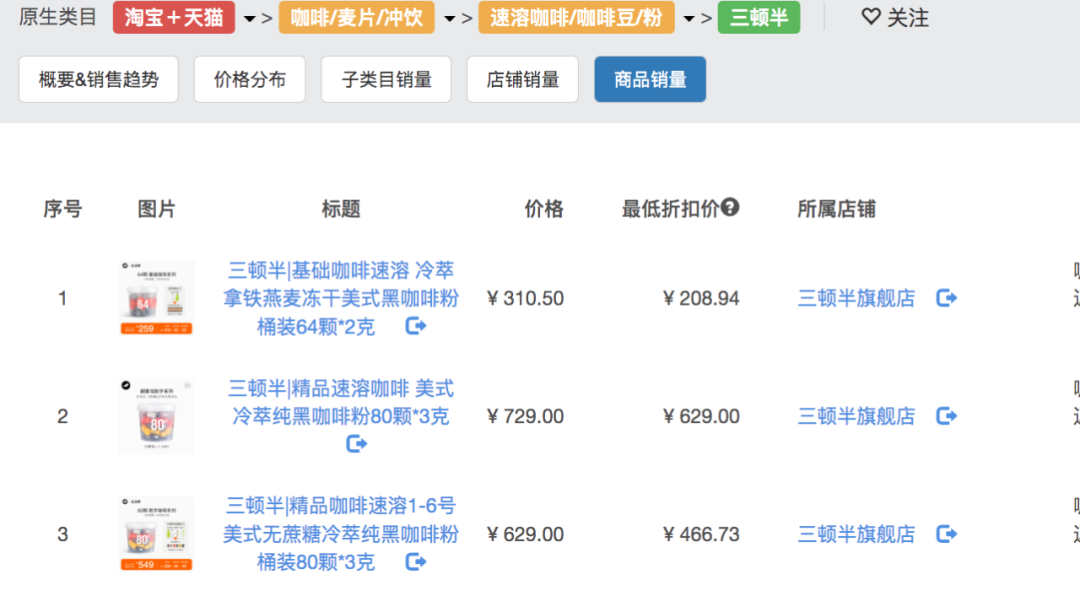
Task: Expand dropdown arrow after 速溶咖啡/咖啡豆/粉
Action: [688, 19]
